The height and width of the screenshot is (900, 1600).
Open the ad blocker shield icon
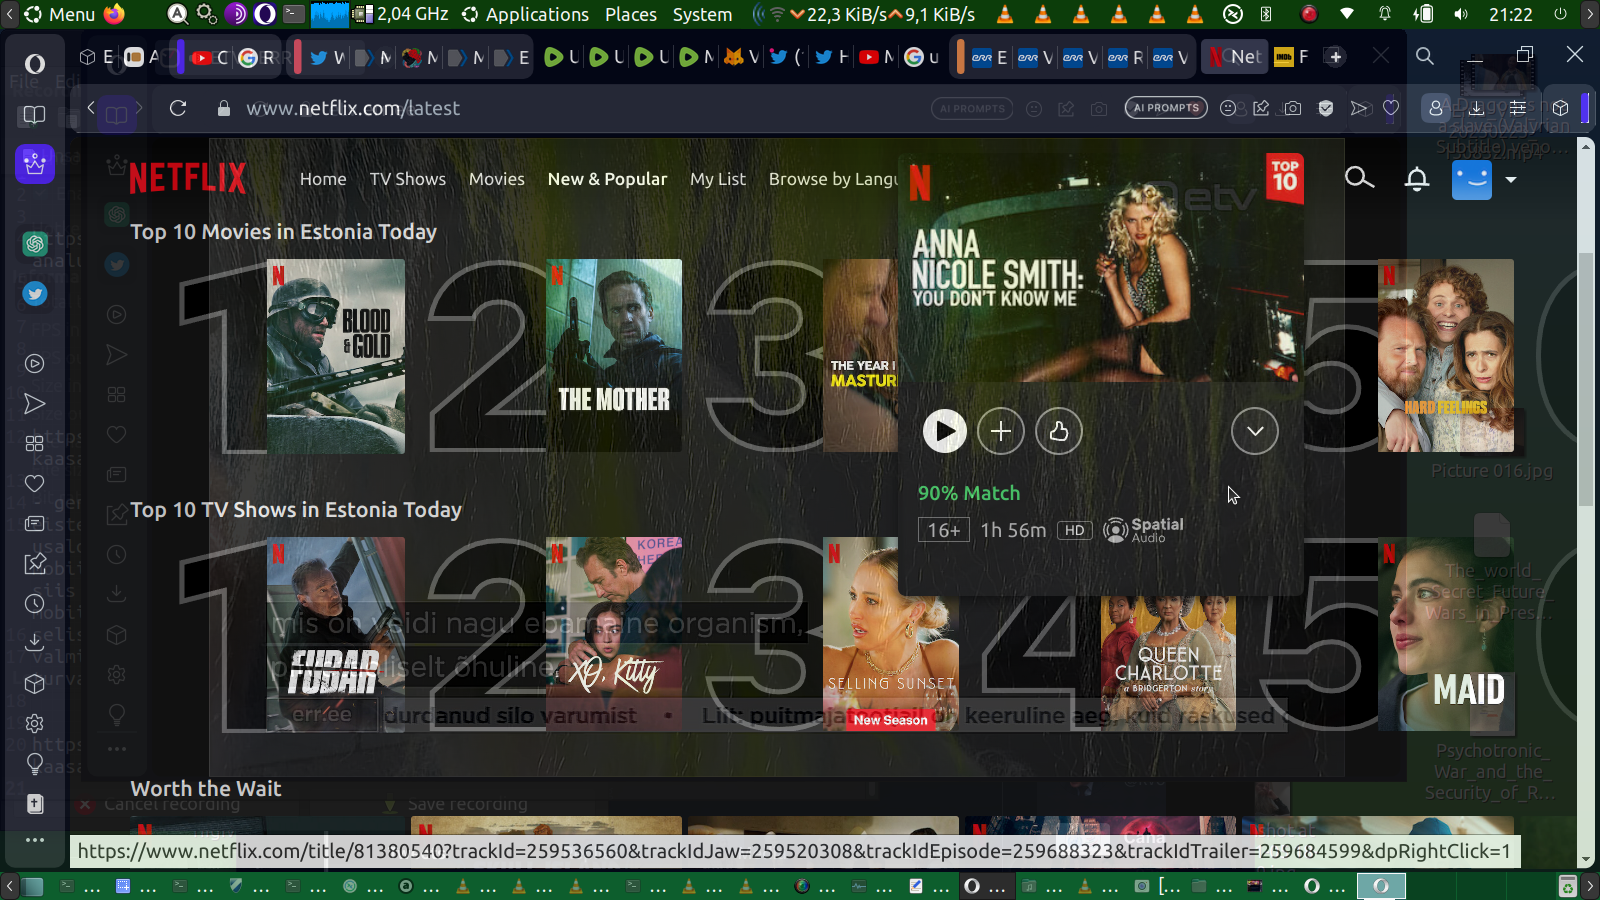coord(1326,108)
